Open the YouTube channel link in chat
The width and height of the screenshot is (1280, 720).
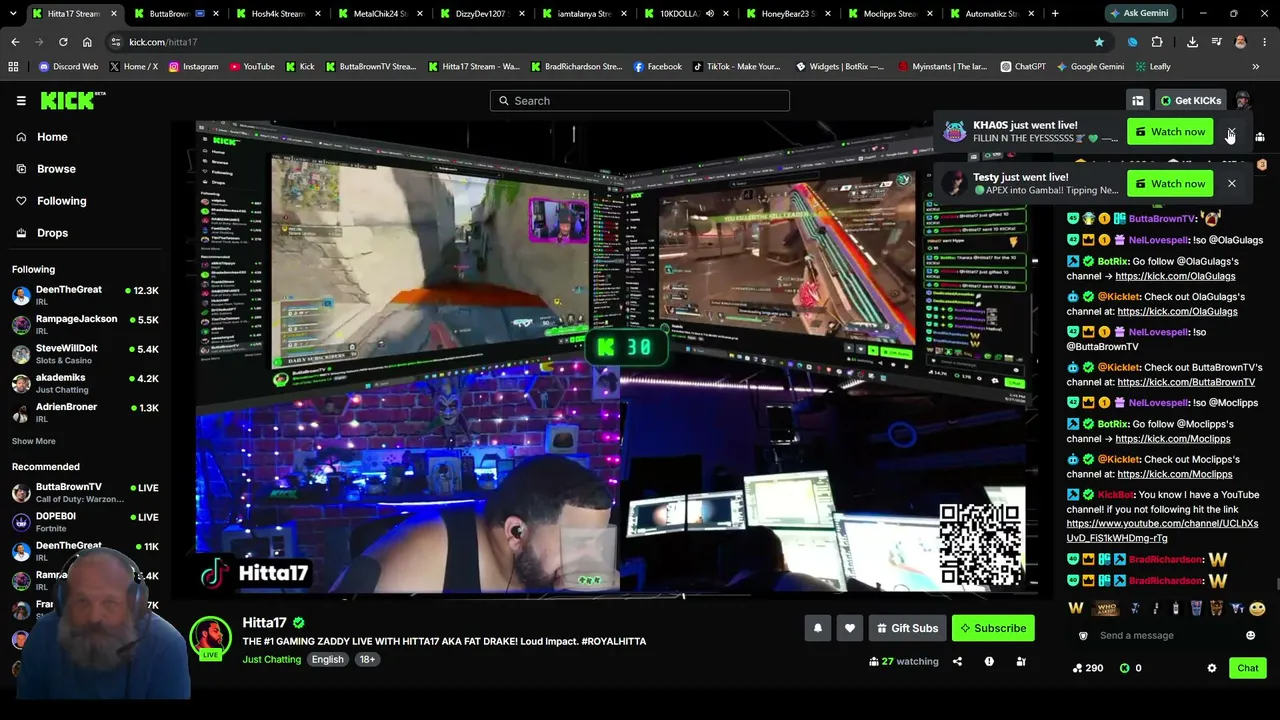(1162, 530)
